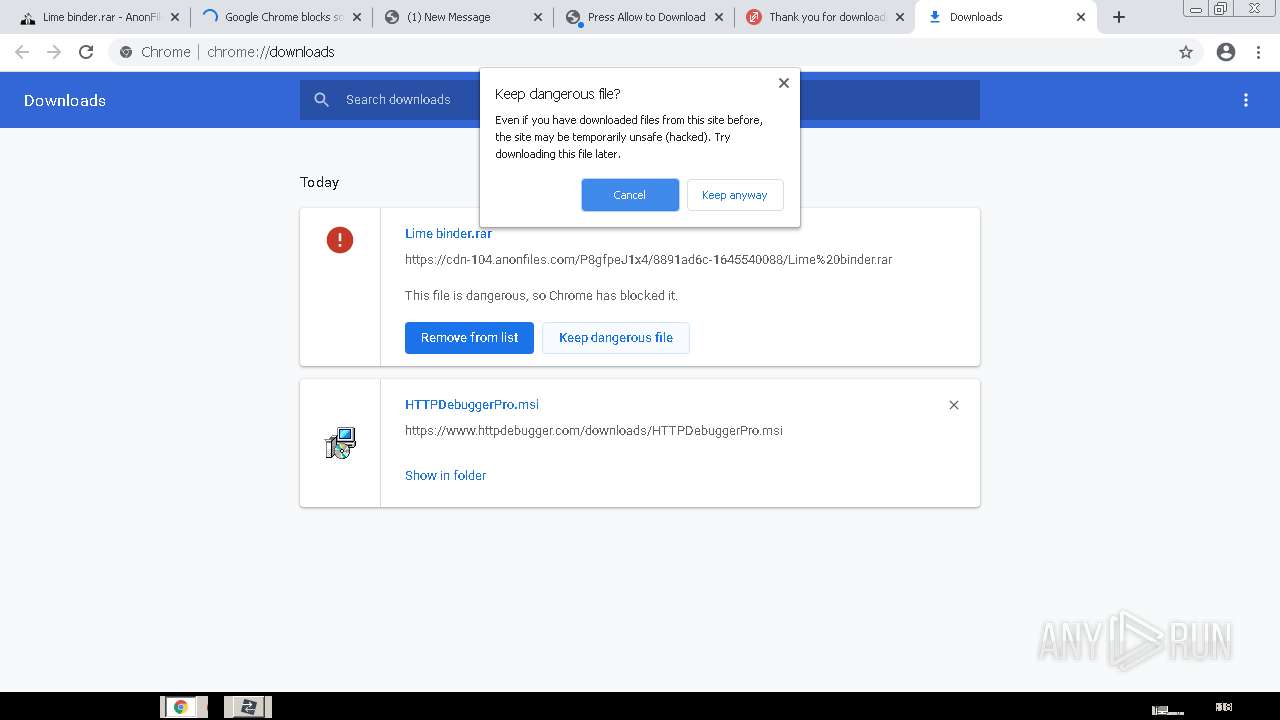Click Cancel in the dangerous file dialog

pyautogui.click(x=630, y=195)
